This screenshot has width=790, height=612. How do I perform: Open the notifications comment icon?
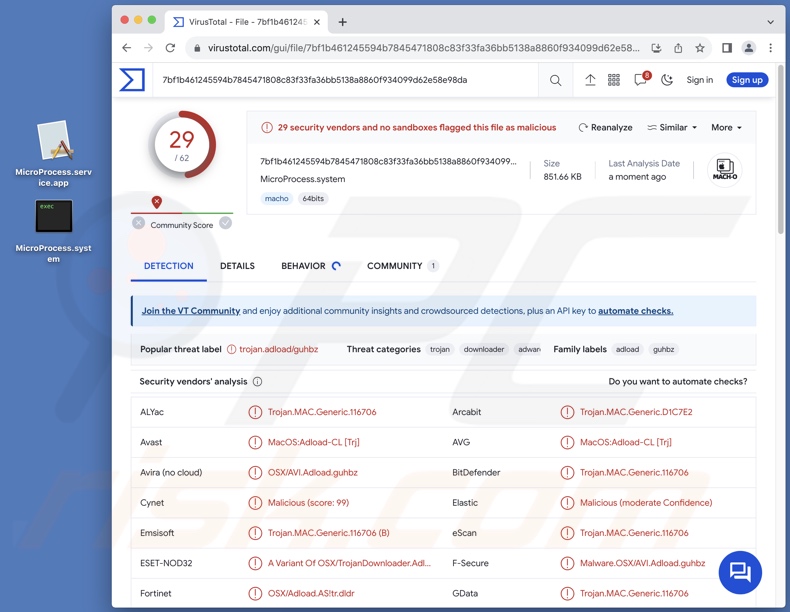(x=641, y=80)
